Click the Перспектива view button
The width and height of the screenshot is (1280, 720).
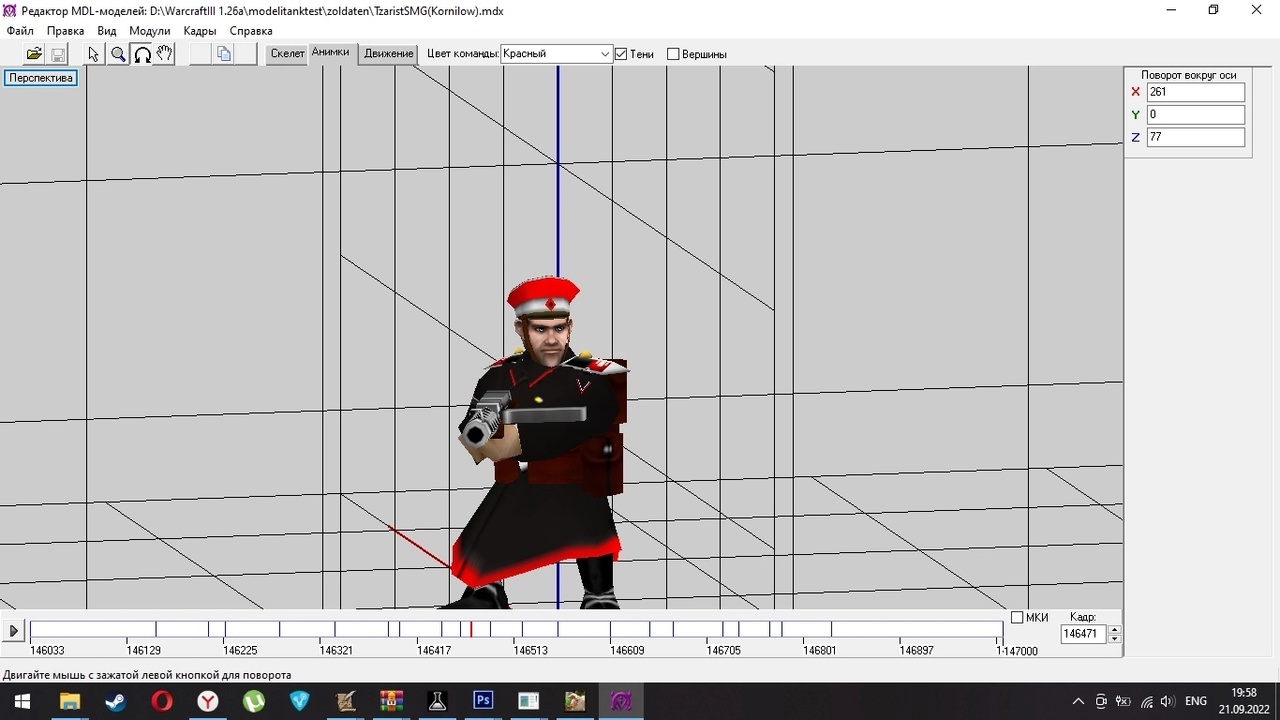pos(41,77)
